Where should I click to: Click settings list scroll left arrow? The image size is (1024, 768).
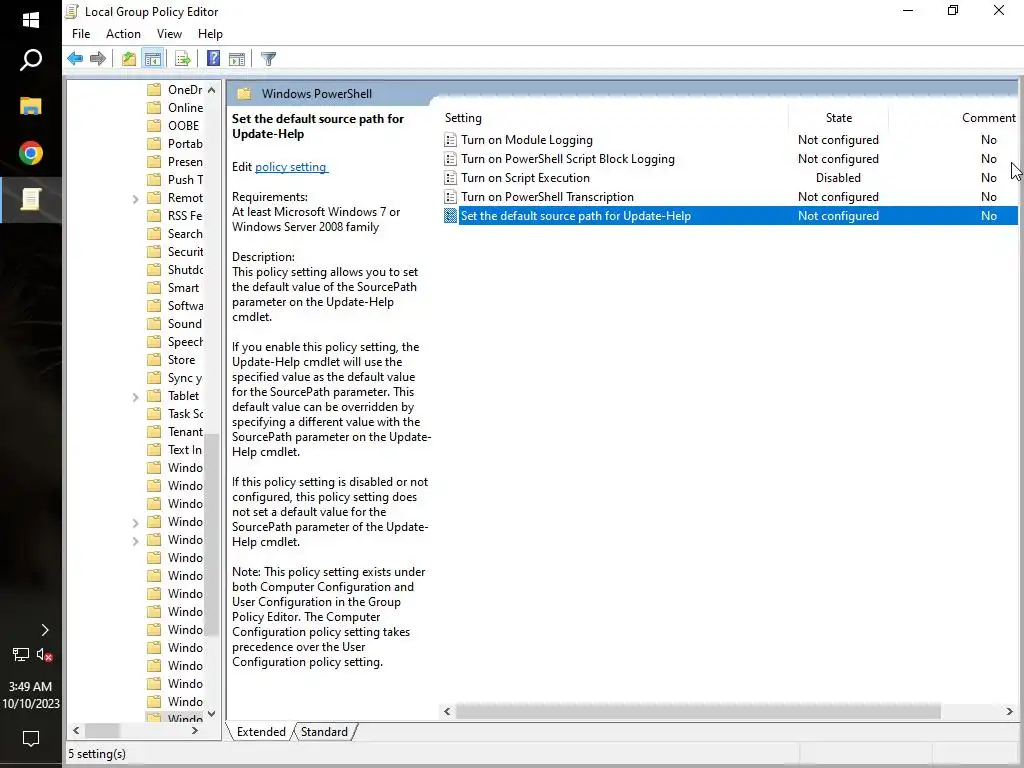click(x=447, y=711)
